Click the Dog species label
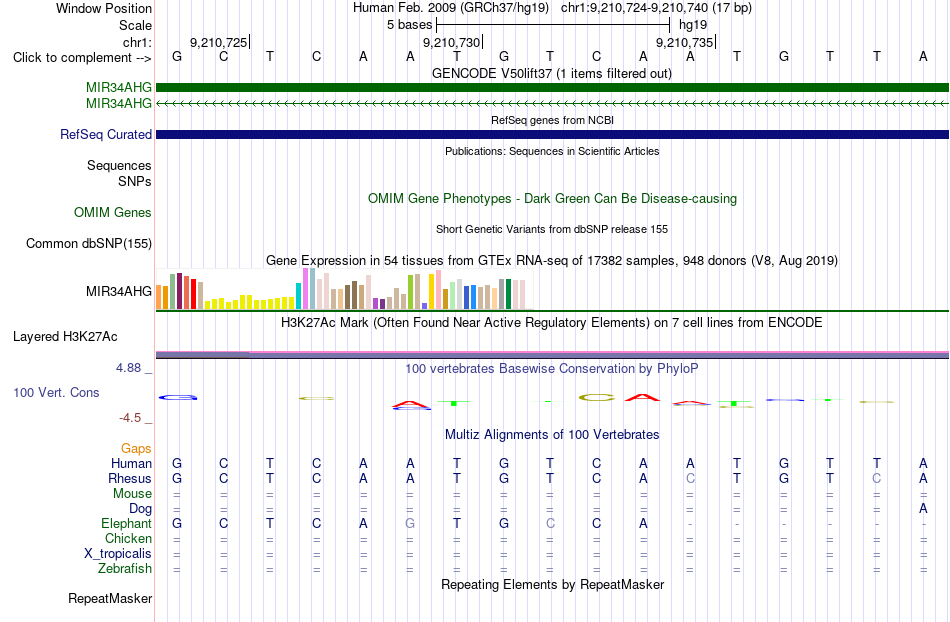 [140, 509]
